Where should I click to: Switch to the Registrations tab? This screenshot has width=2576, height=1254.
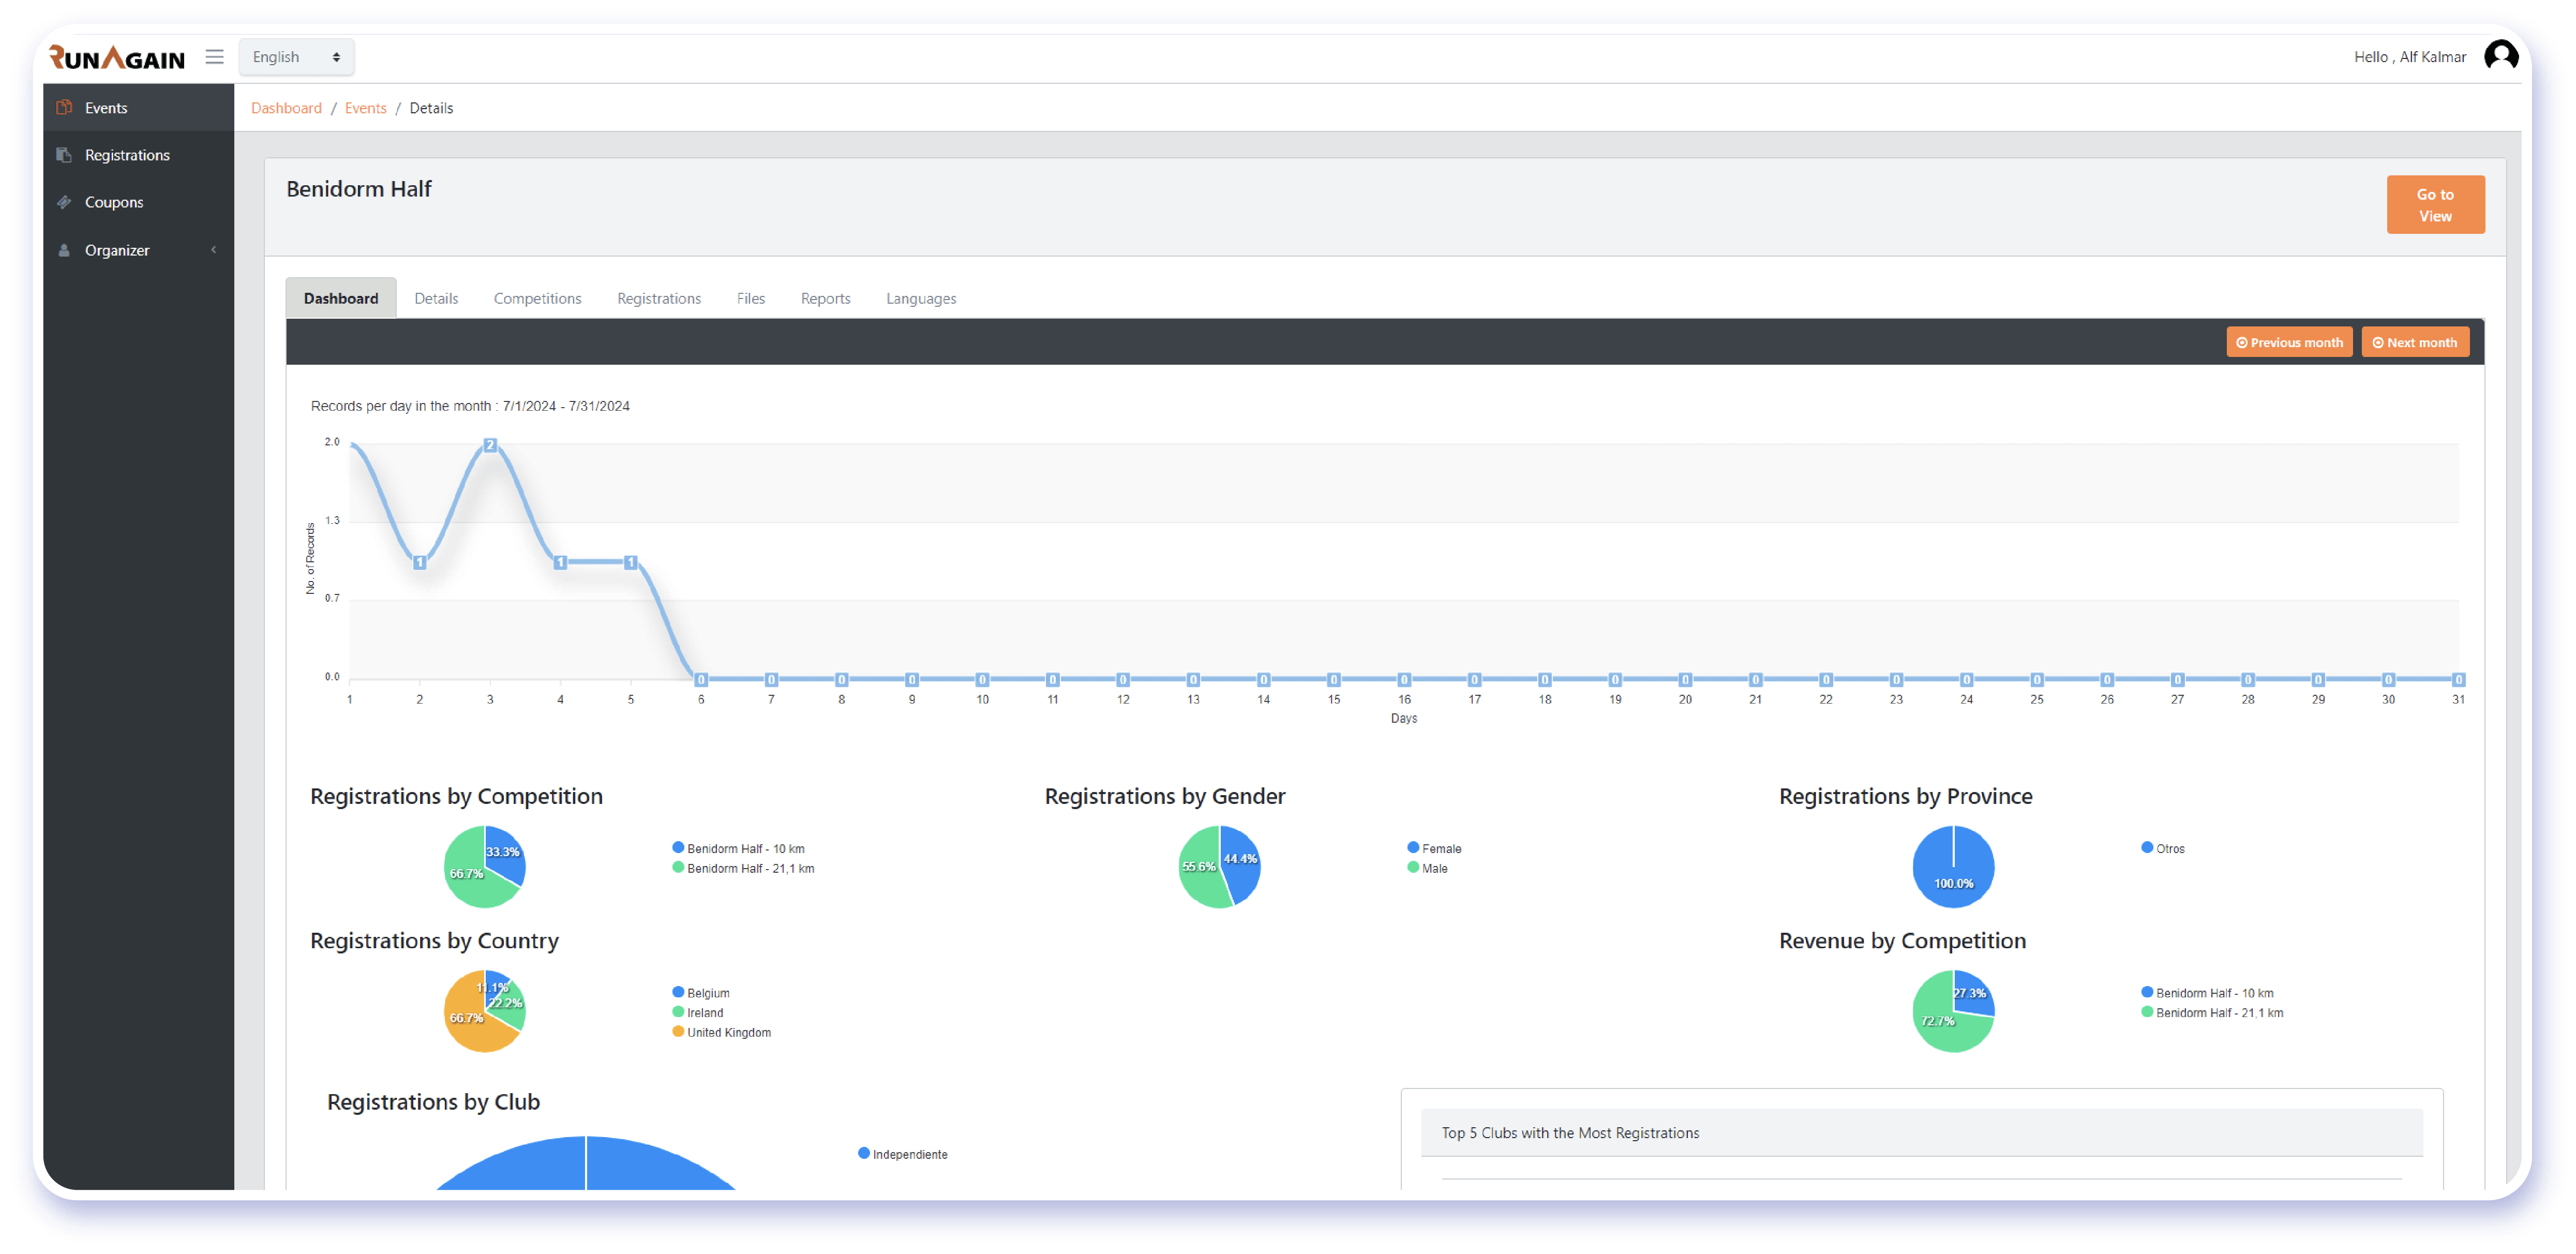pos(659,297)
